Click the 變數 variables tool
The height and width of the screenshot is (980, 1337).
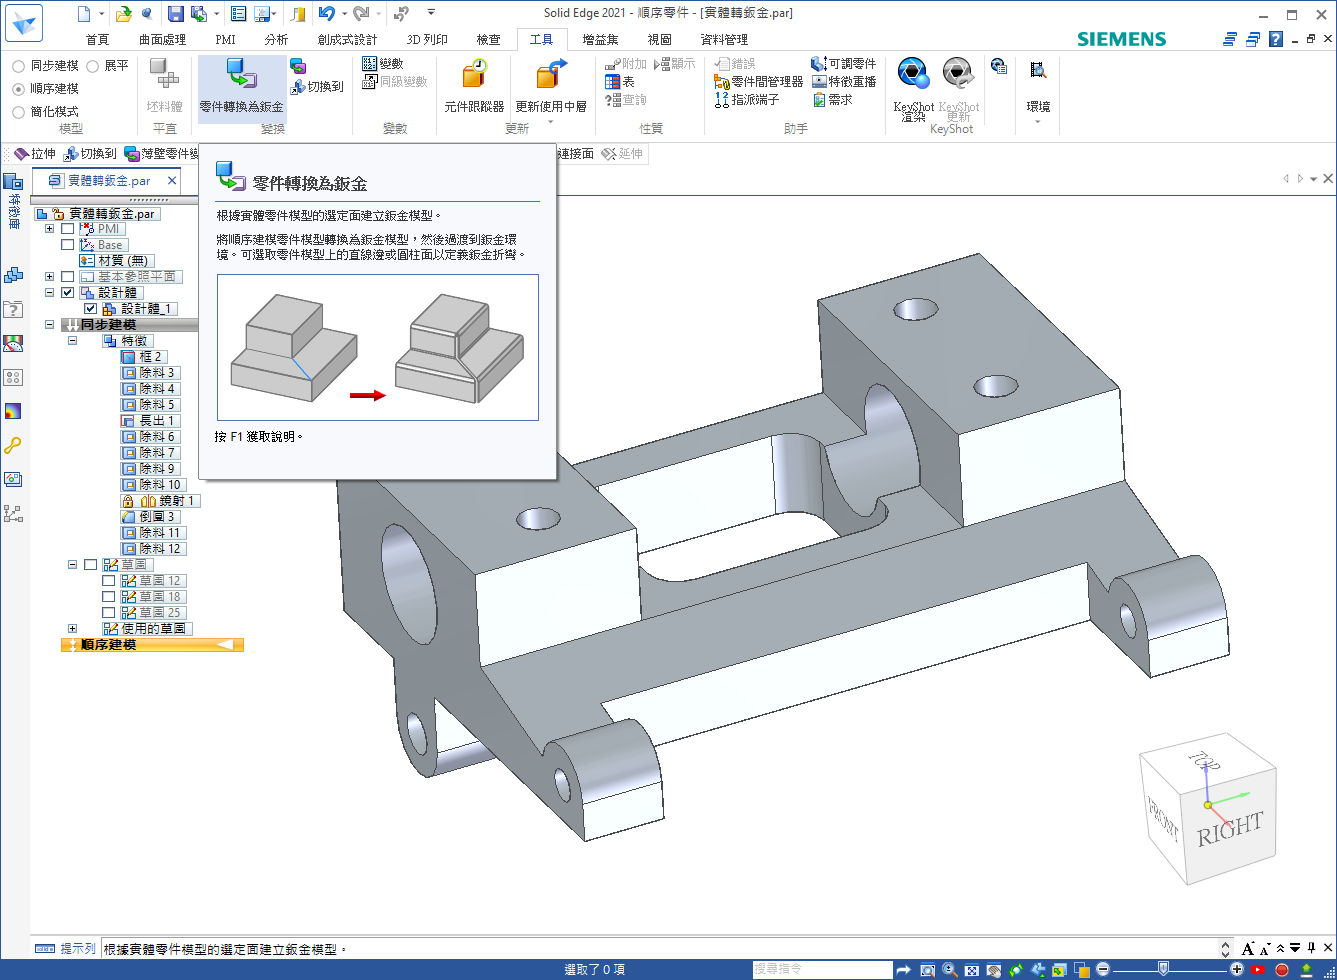(383, 64)
